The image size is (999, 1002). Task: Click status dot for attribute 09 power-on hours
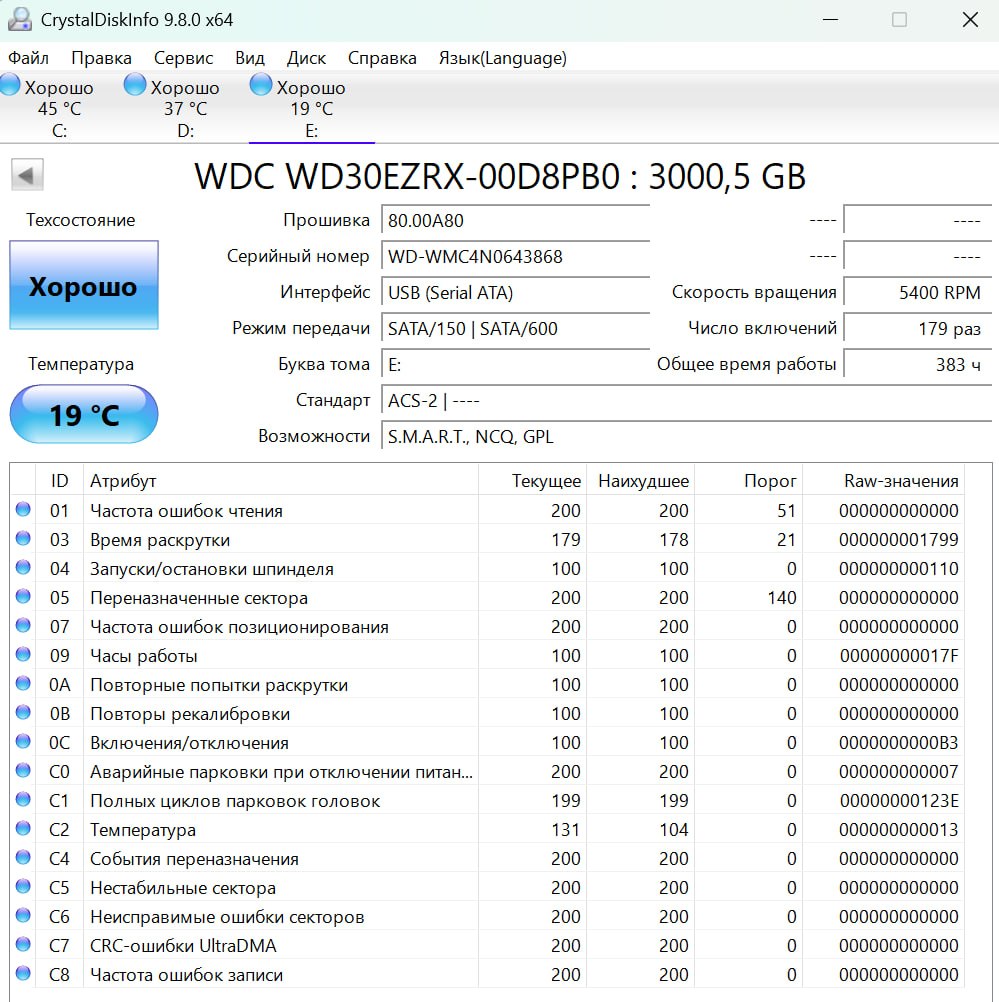tap(23, 654)
